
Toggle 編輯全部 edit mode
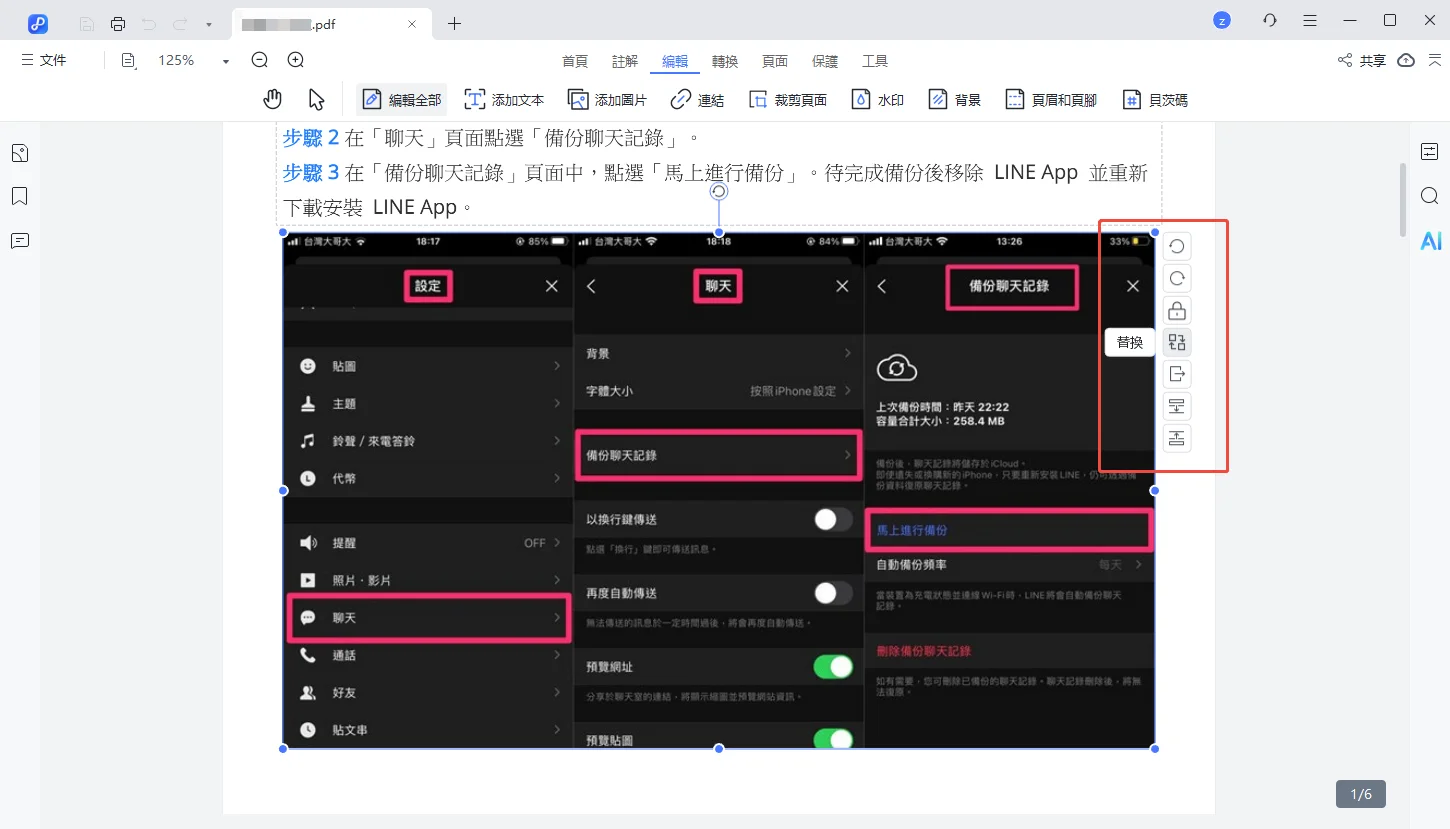point(401,99)
